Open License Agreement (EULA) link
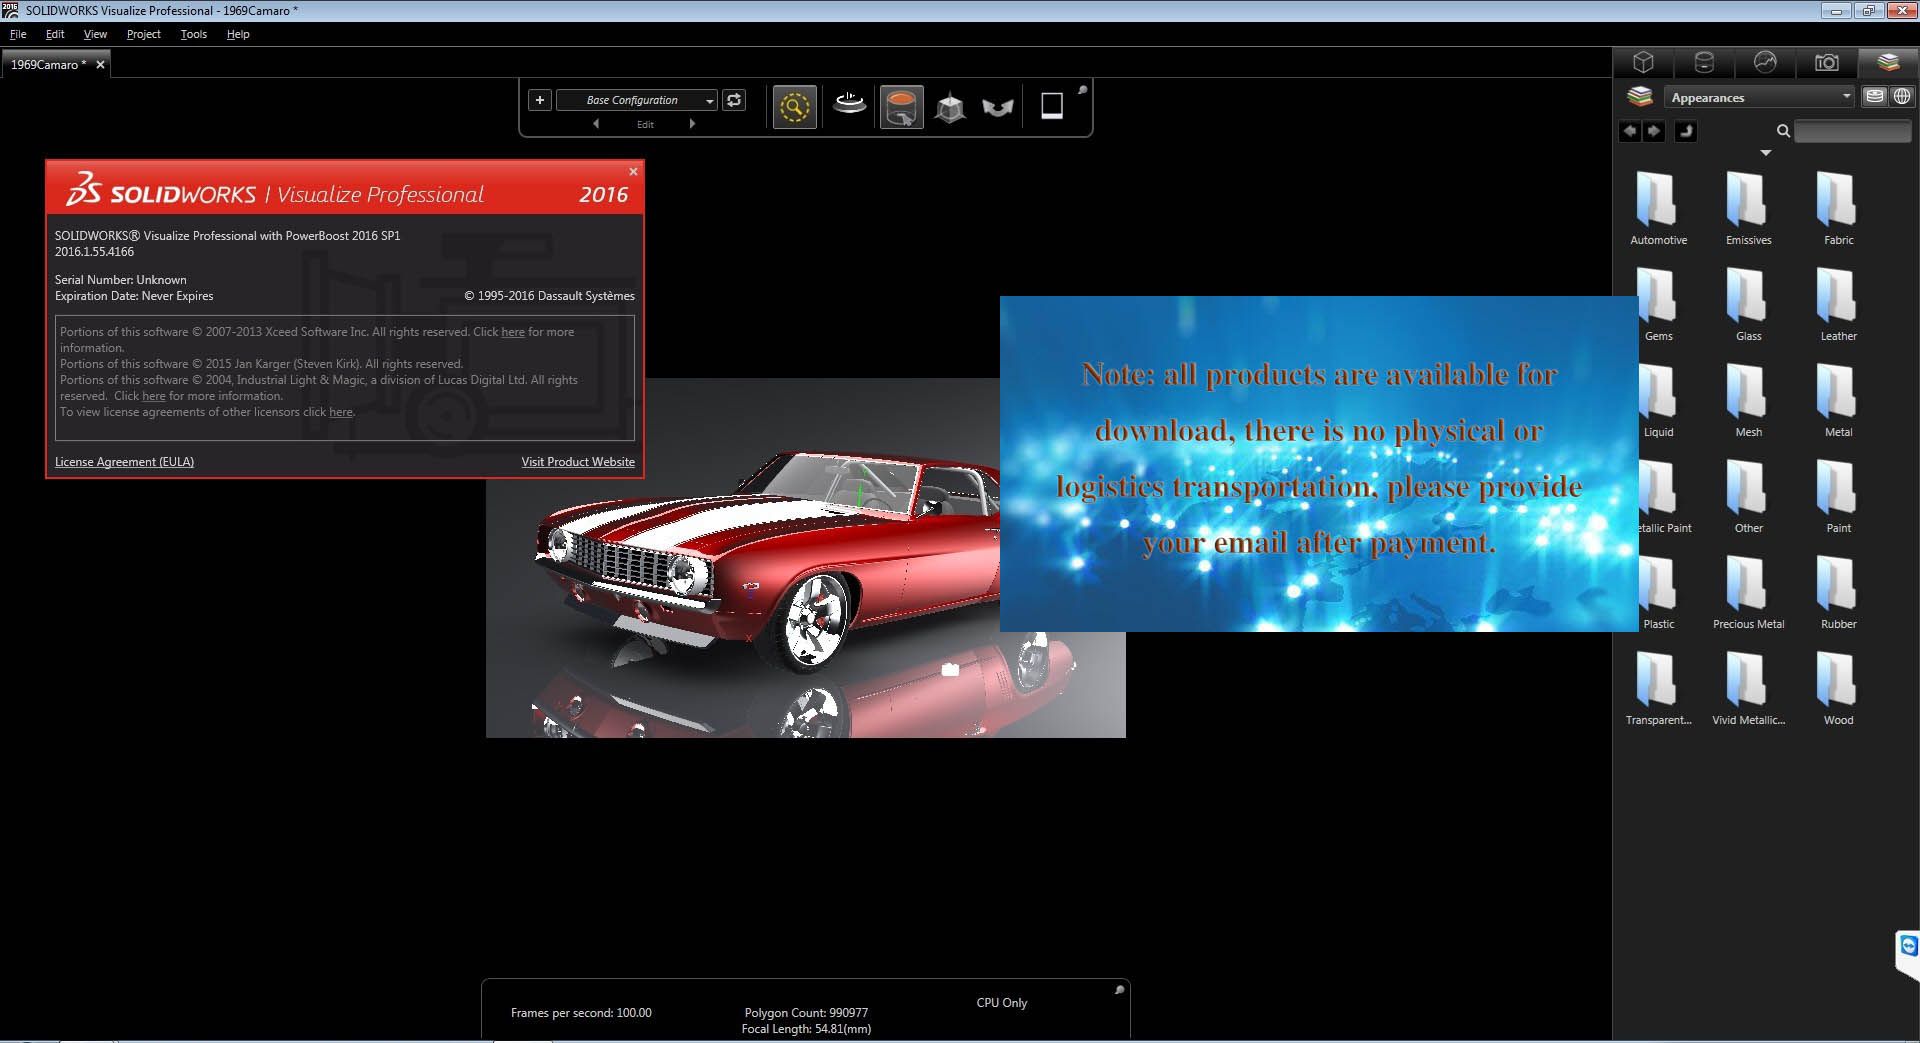The width and height of the screenshot is (1920, 1043). point(124,462)
